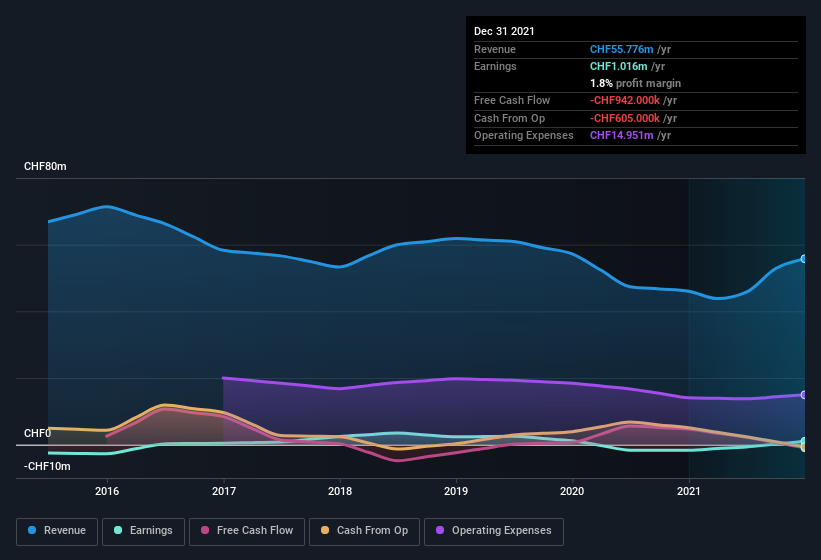Click the CHF55.776m revenue value
Viewport: 821px width, 560px height.
tap(622, 49)
